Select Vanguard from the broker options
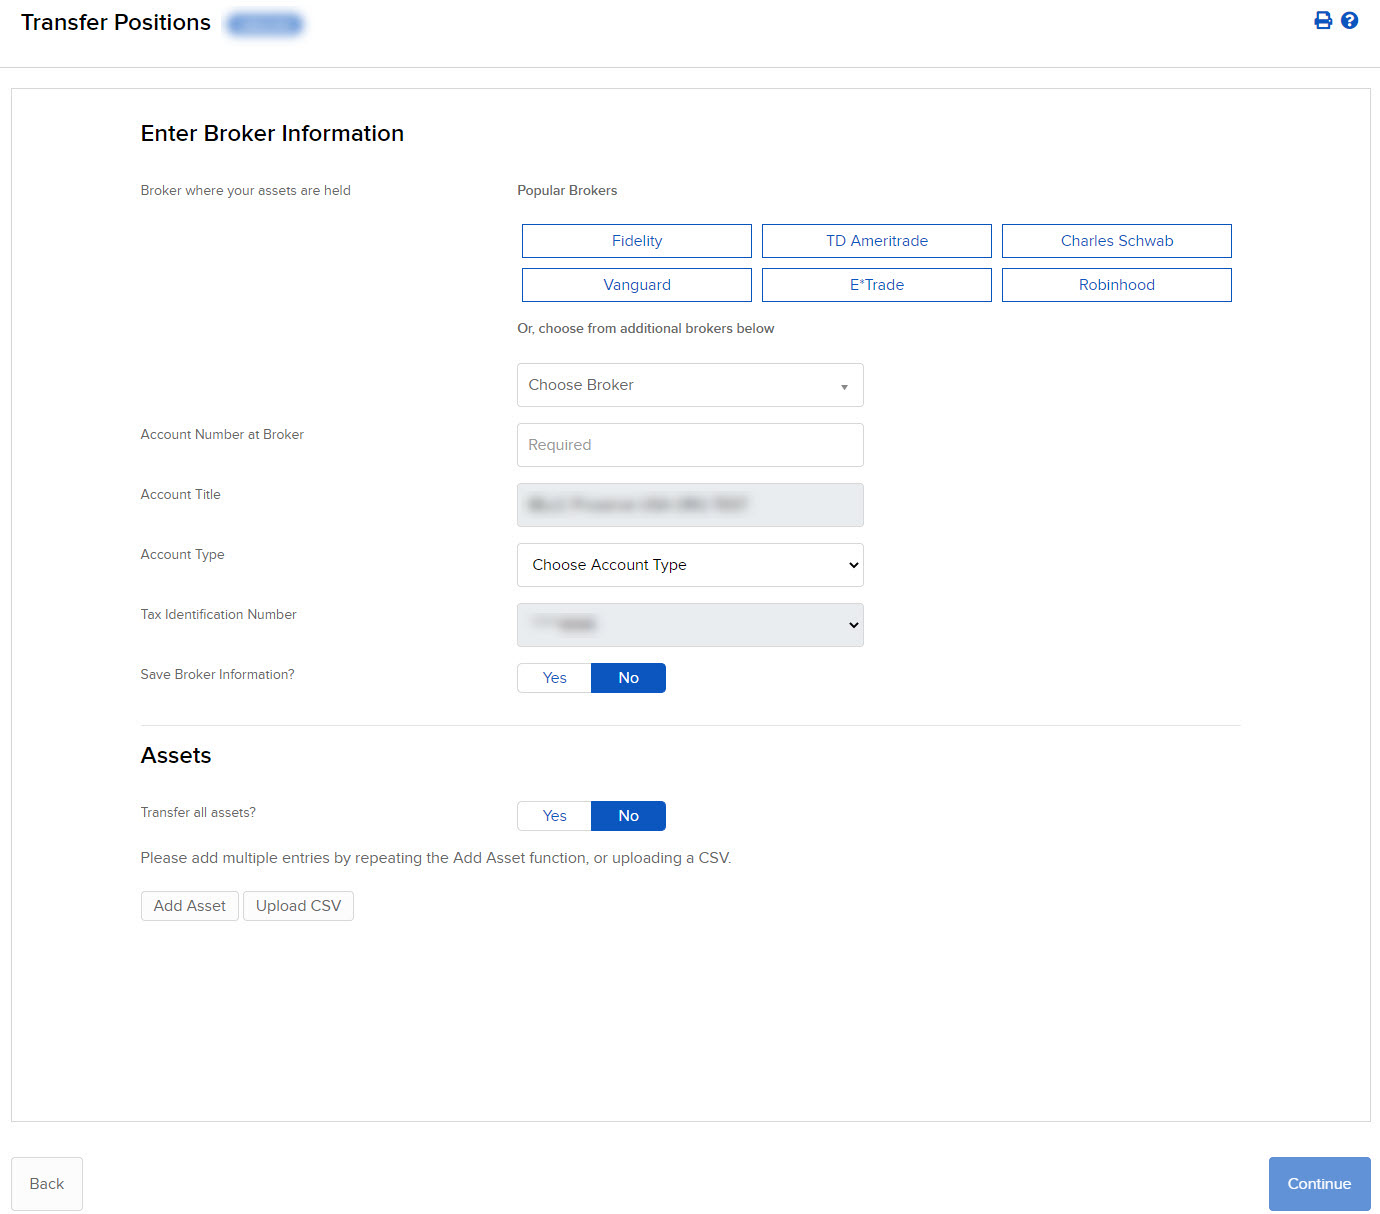Image resolution: width=1380 pixels, height=1214 pixels. 636,284
